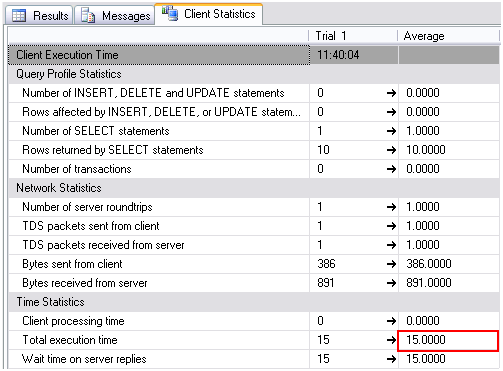Click the Total execution time average value
This screenshot has width=503, height=371.
click(448, 340)
